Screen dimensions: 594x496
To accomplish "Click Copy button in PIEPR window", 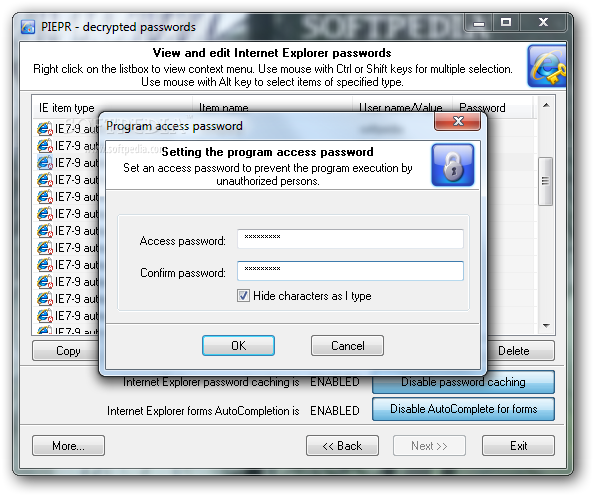I will pyautogui.click(x=65, y=351).
